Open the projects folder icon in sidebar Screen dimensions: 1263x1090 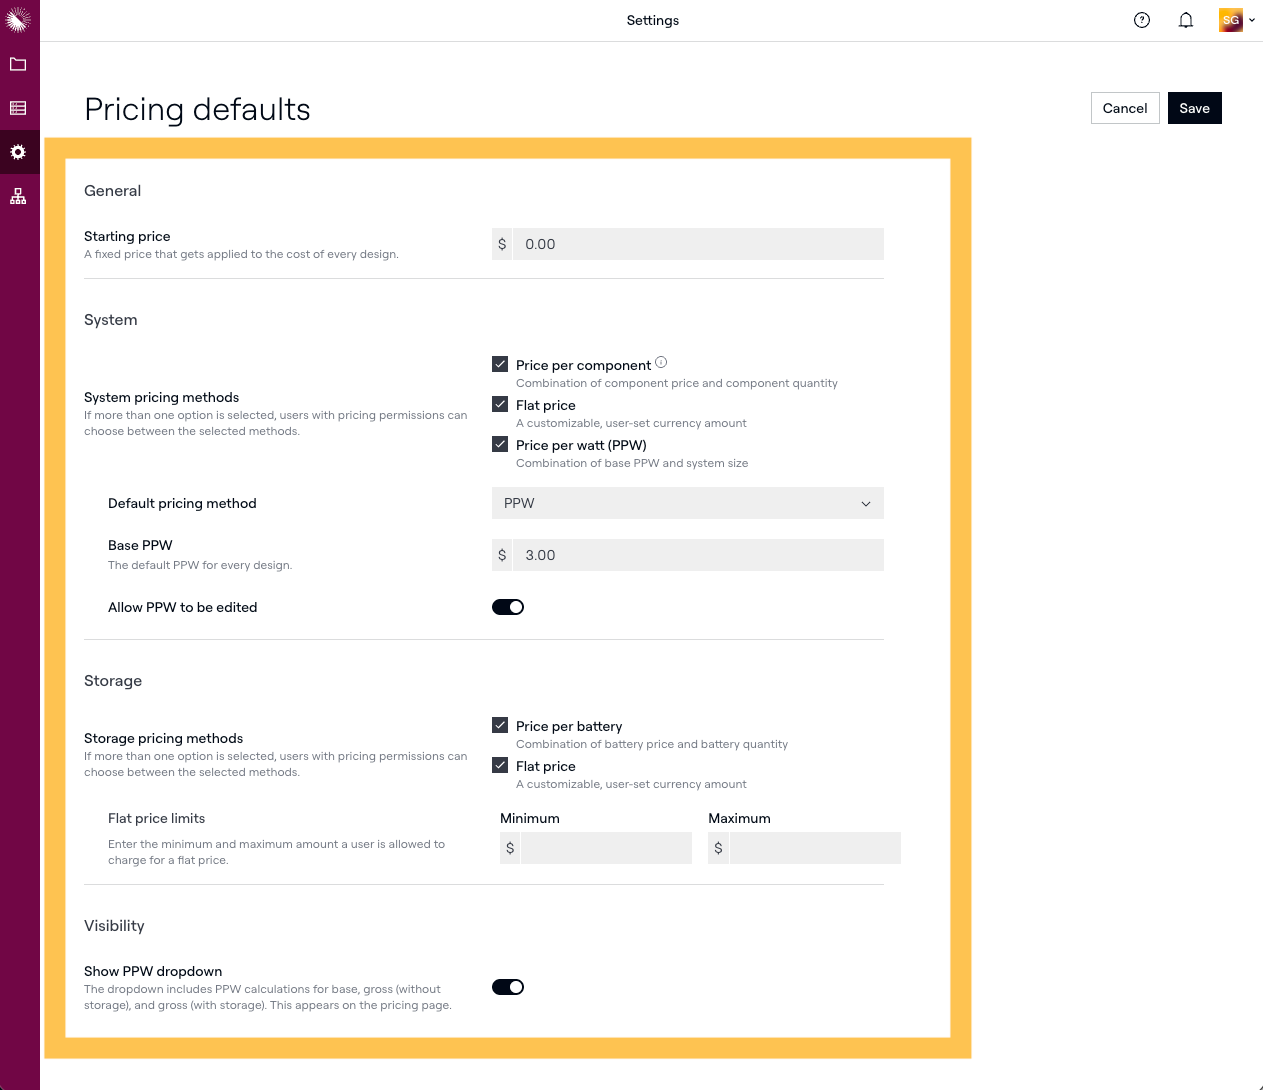tap(18, 64)
